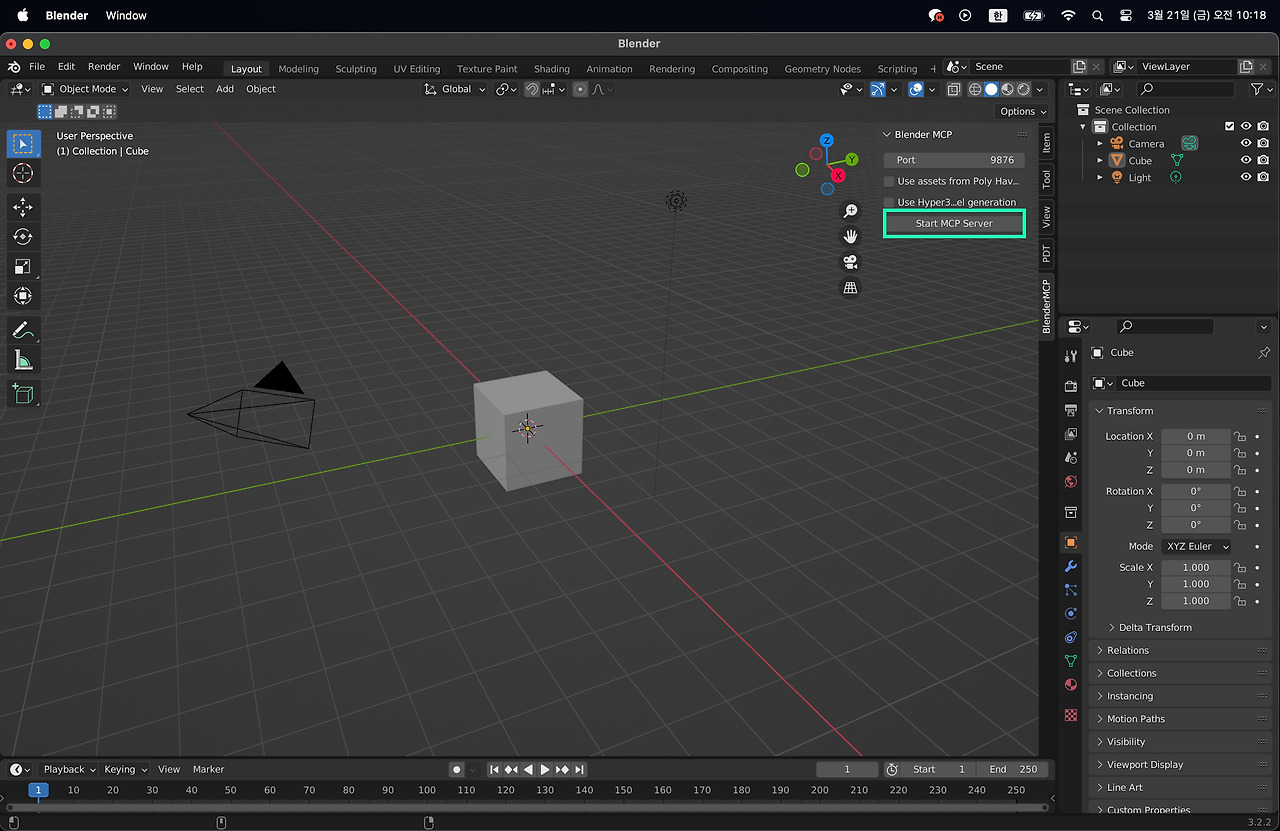Click the zoom magnifier viewport icon
Screen dimensions: 1280x831
[850, 211]
